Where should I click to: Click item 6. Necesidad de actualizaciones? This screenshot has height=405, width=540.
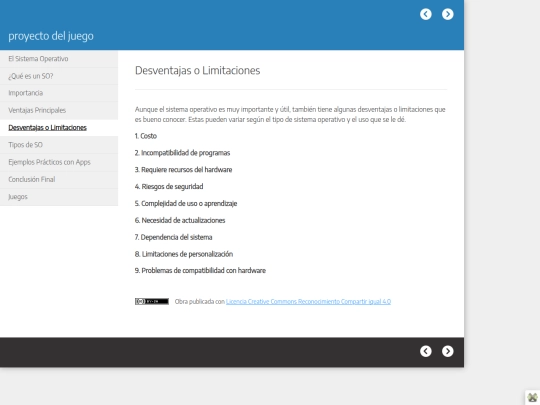(x=180, y=220)
